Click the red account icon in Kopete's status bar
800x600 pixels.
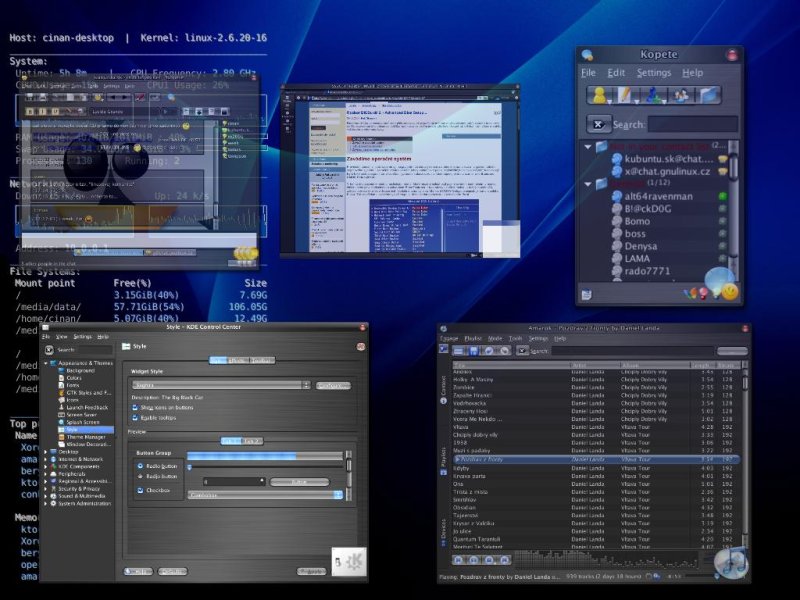tap(704, 293)
